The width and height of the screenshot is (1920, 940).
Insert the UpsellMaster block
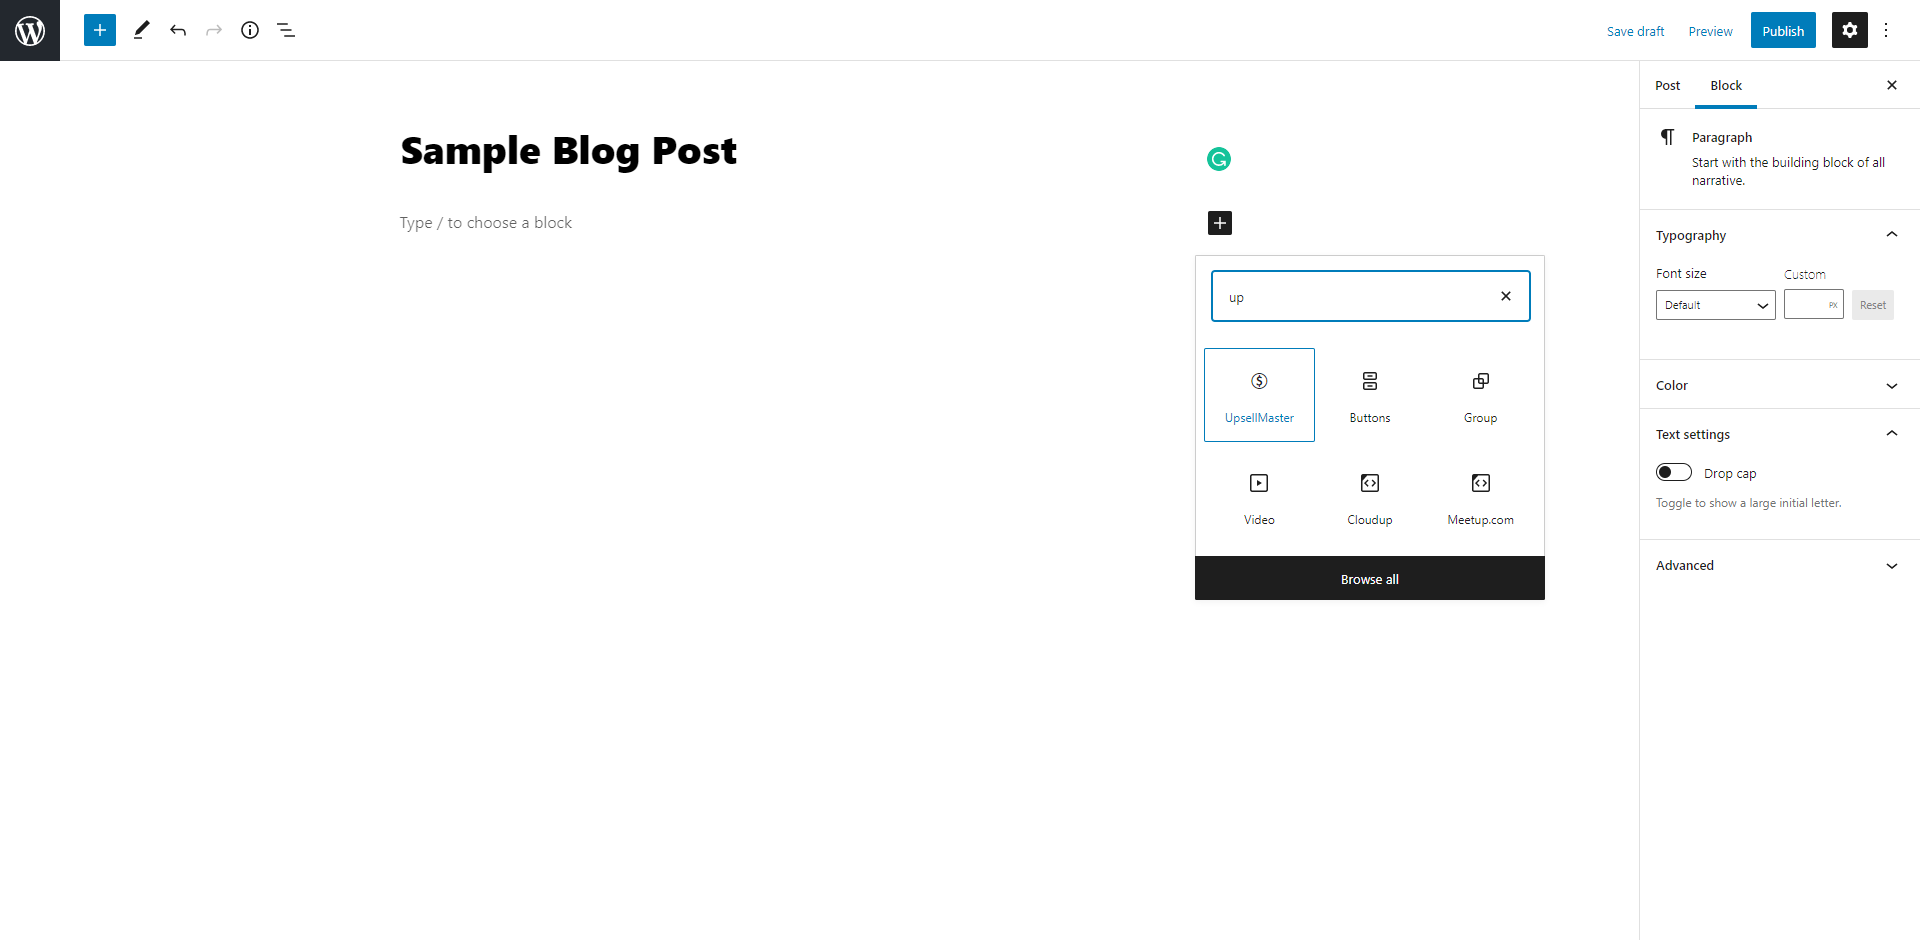pyautogui.click(x=1259, y=395)
